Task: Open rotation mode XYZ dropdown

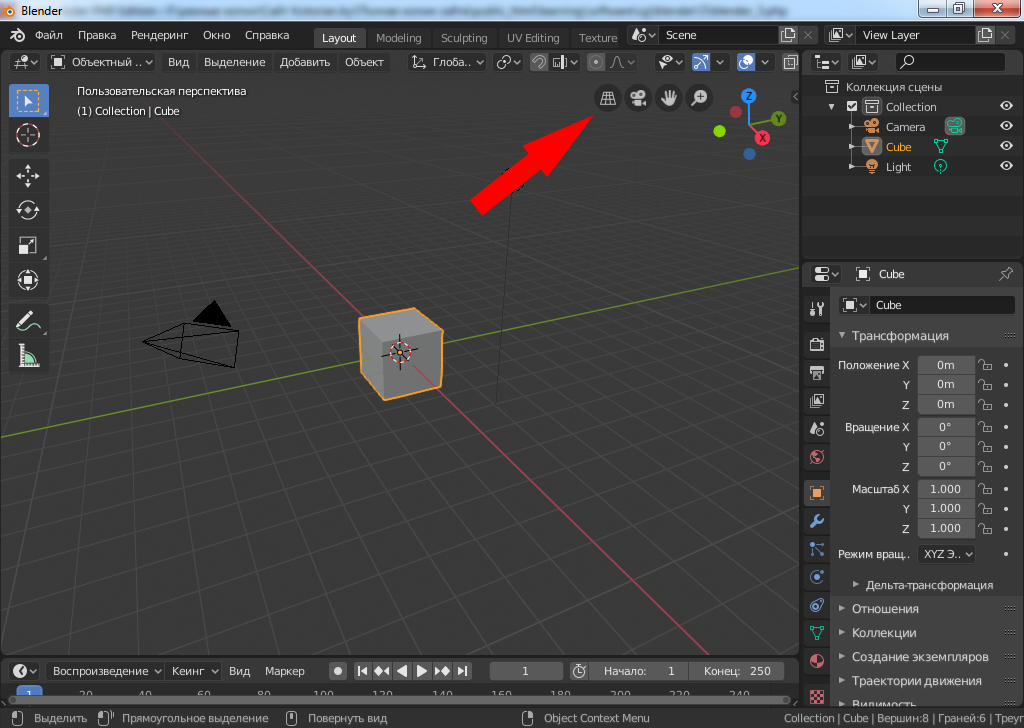Action: tap(946, 553)
